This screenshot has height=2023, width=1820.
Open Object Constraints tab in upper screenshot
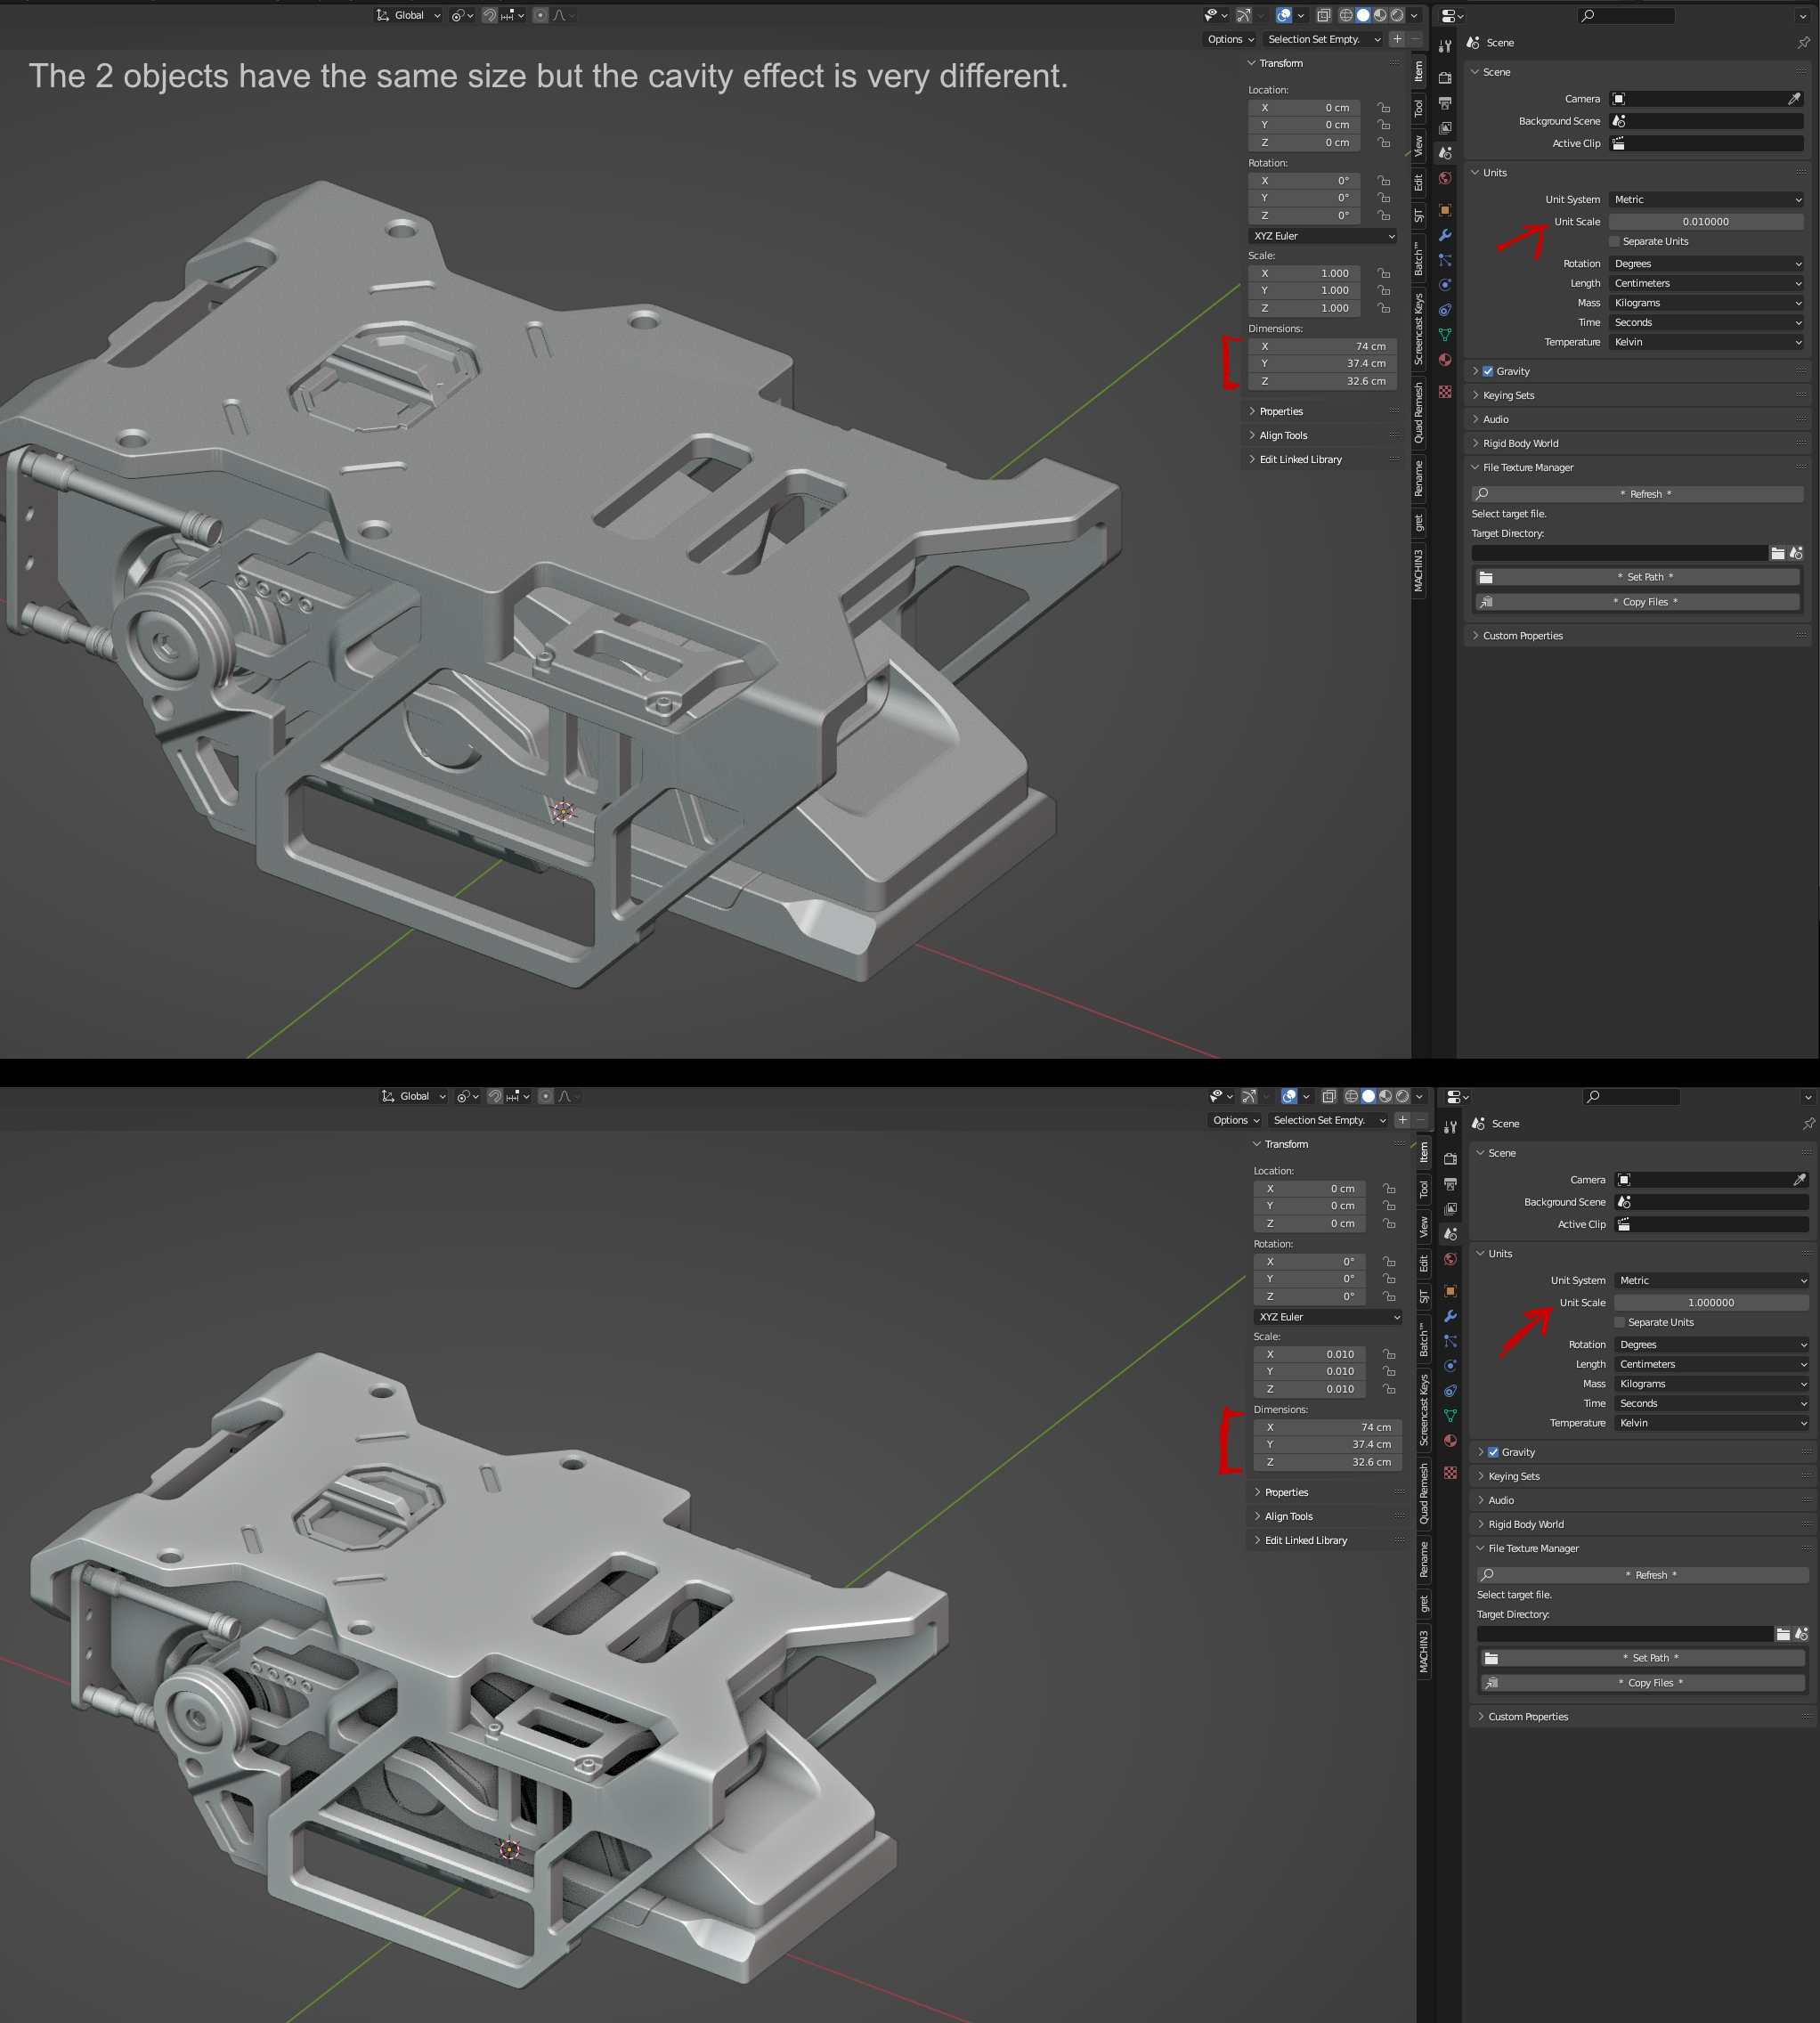[1445, 310]
